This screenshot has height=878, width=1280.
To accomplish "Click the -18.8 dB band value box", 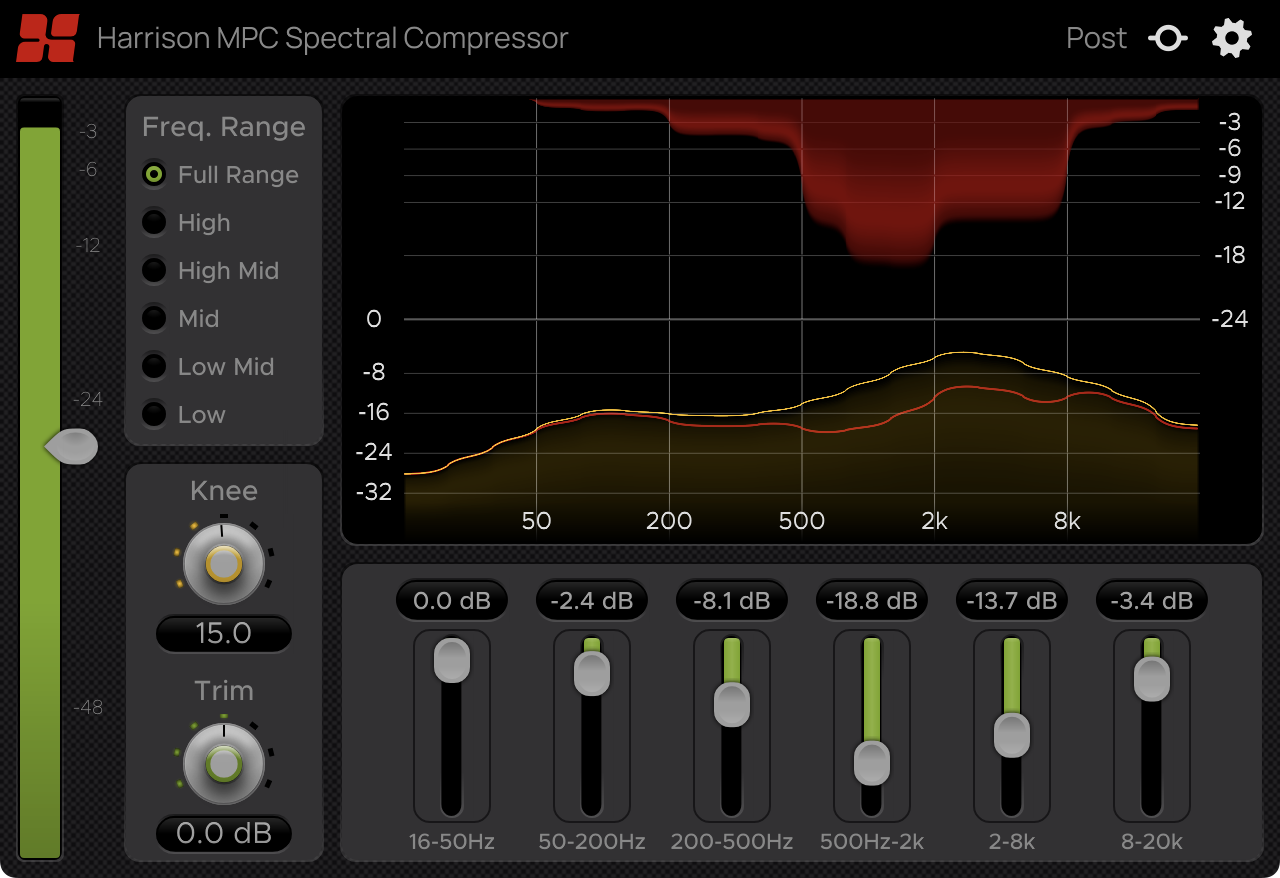I will pos(872,601).
